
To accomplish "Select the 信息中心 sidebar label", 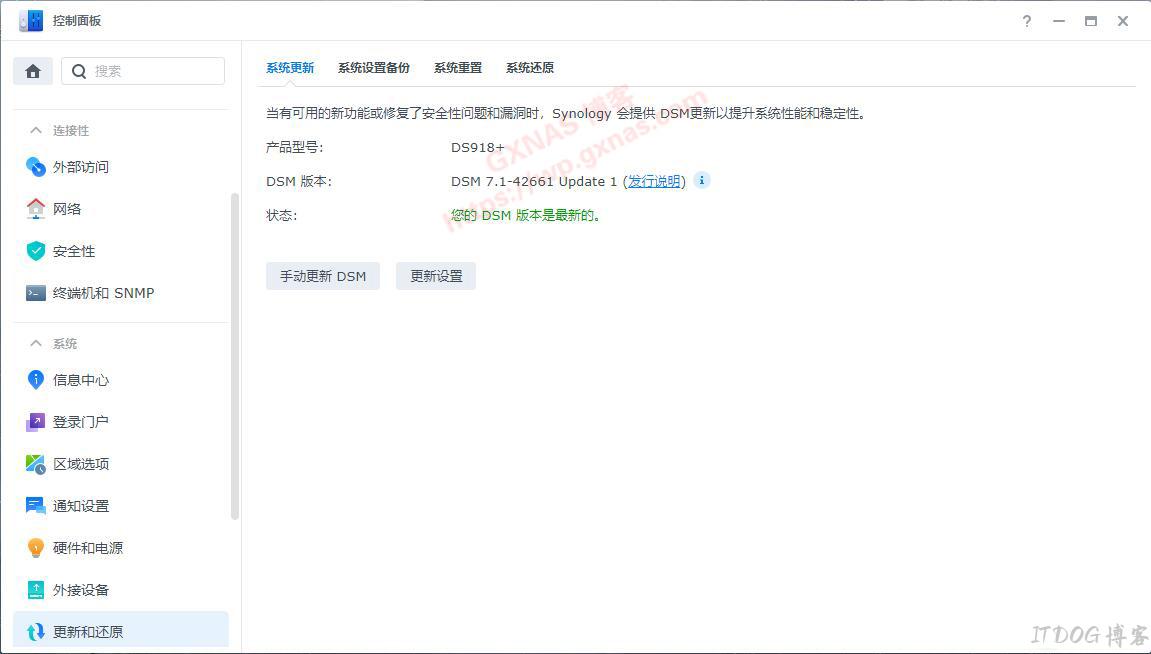I will pos(81,380).
